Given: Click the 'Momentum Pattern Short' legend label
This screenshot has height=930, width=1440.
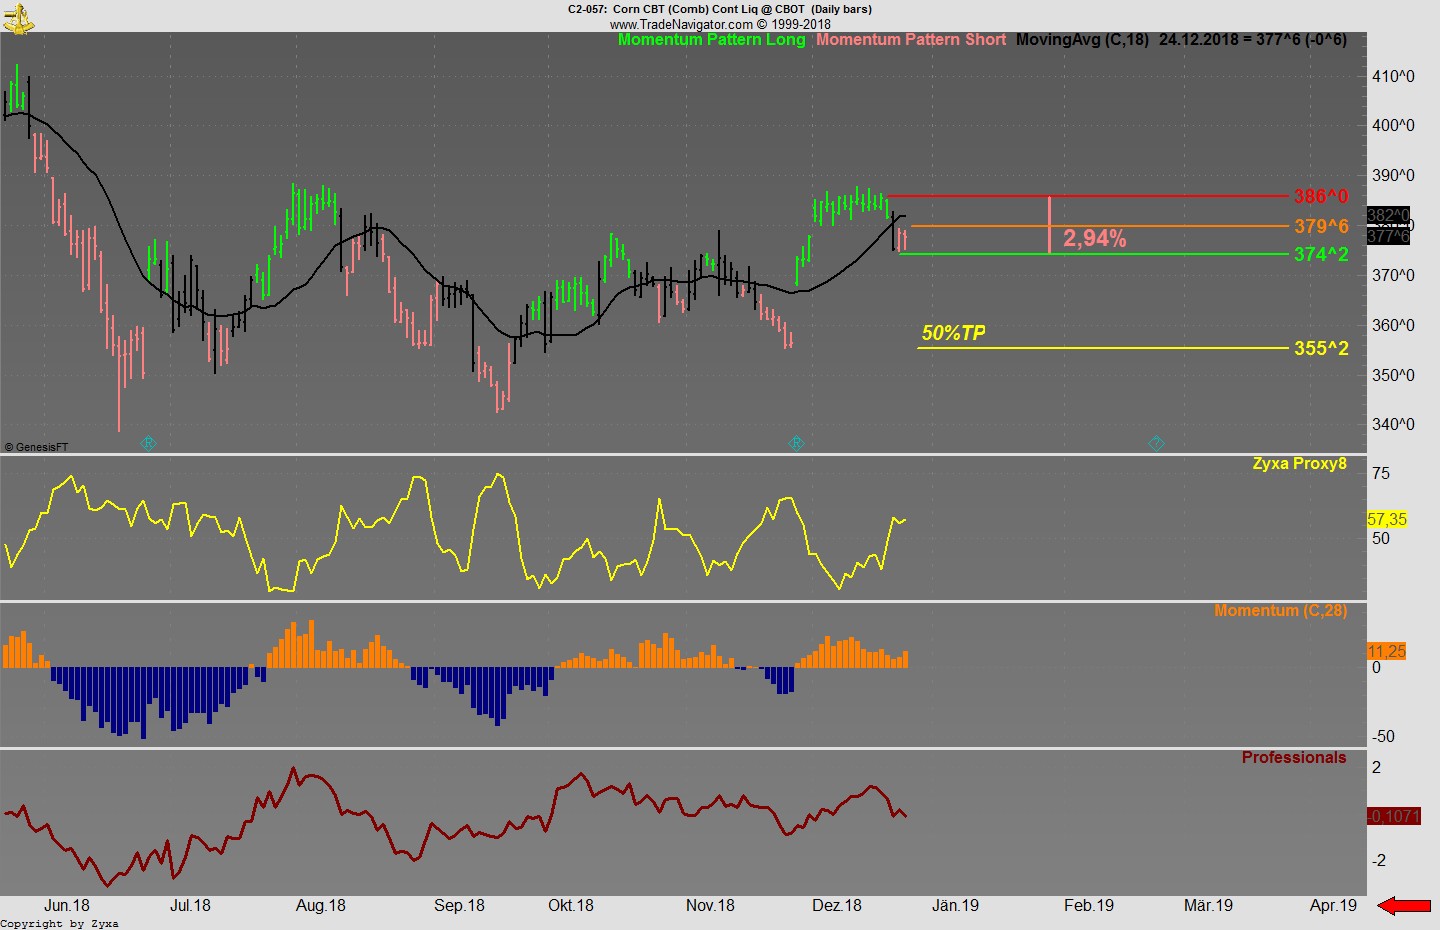Looking at the screenshot, I should point(911,40).
